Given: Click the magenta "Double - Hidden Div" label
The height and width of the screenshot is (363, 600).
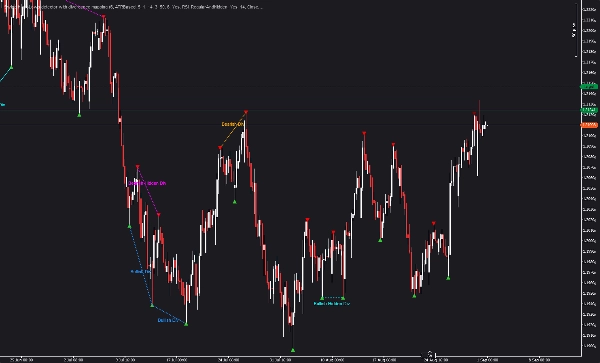Looking at the screenshot, I should tap(147, 183).
